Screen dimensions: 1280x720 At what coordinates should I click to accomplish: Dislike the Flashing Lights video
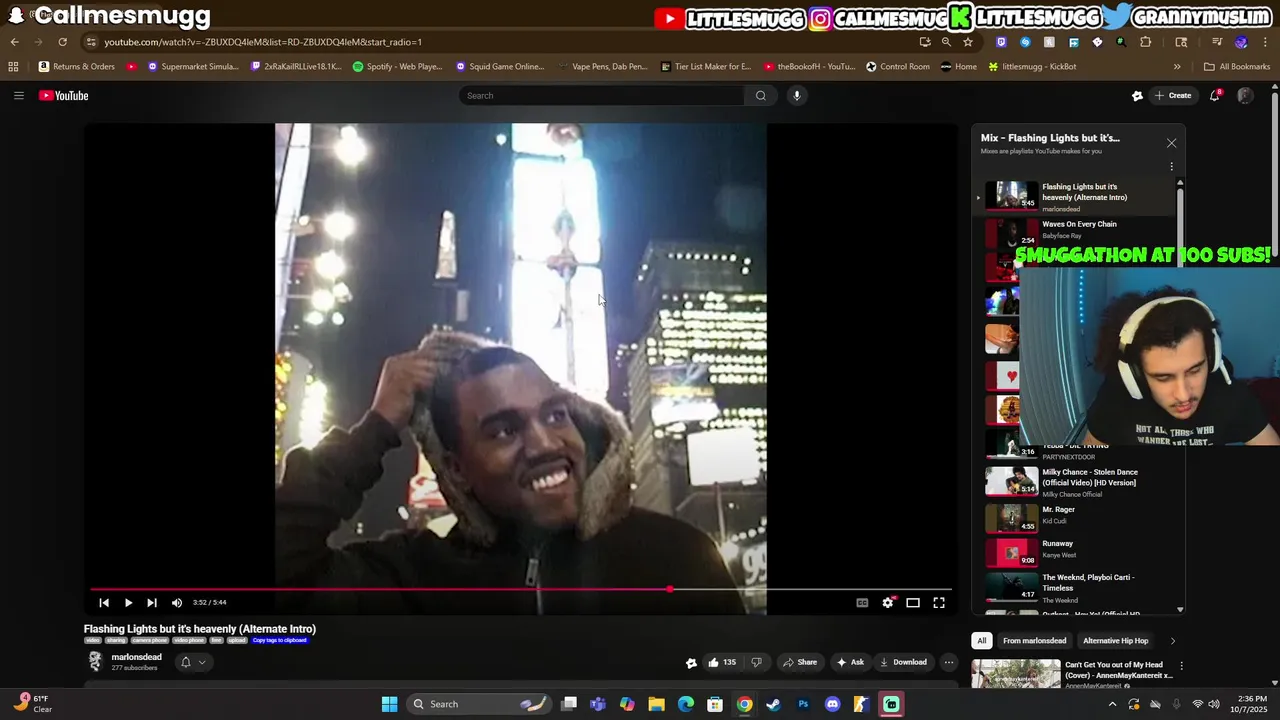(x=756, y=662)
